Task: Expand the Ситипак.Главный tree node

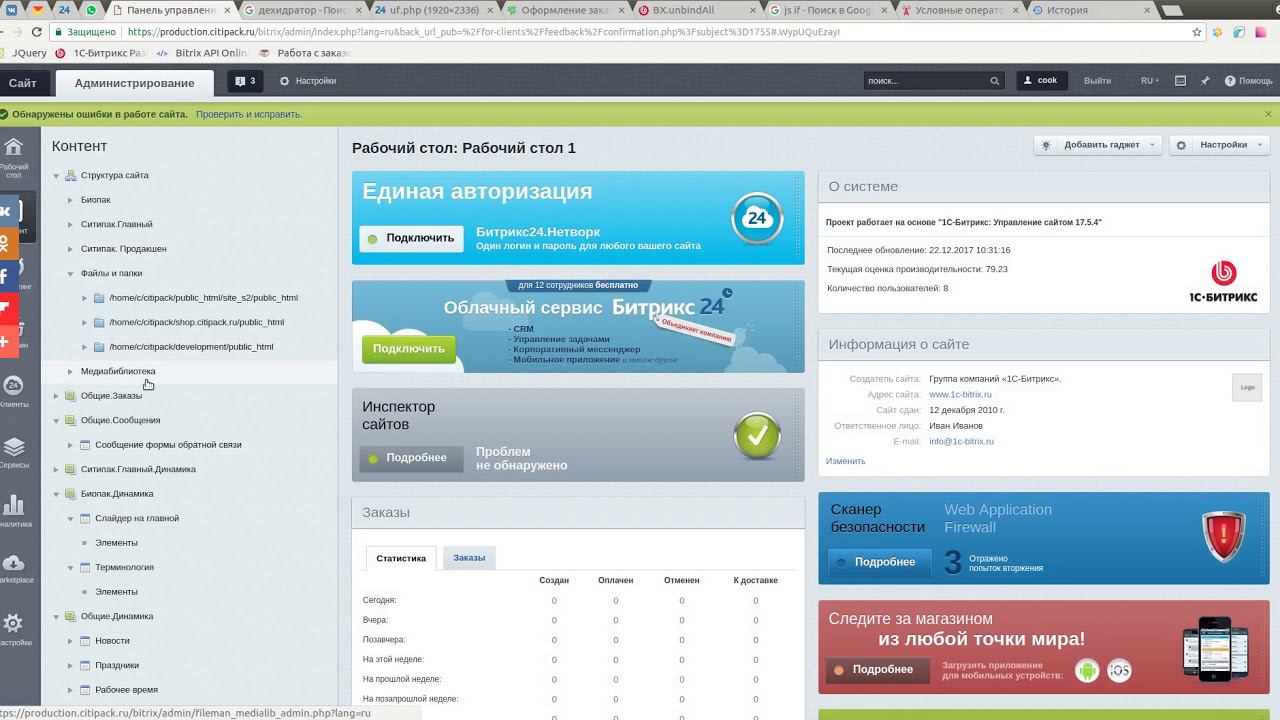Action: 71,225
